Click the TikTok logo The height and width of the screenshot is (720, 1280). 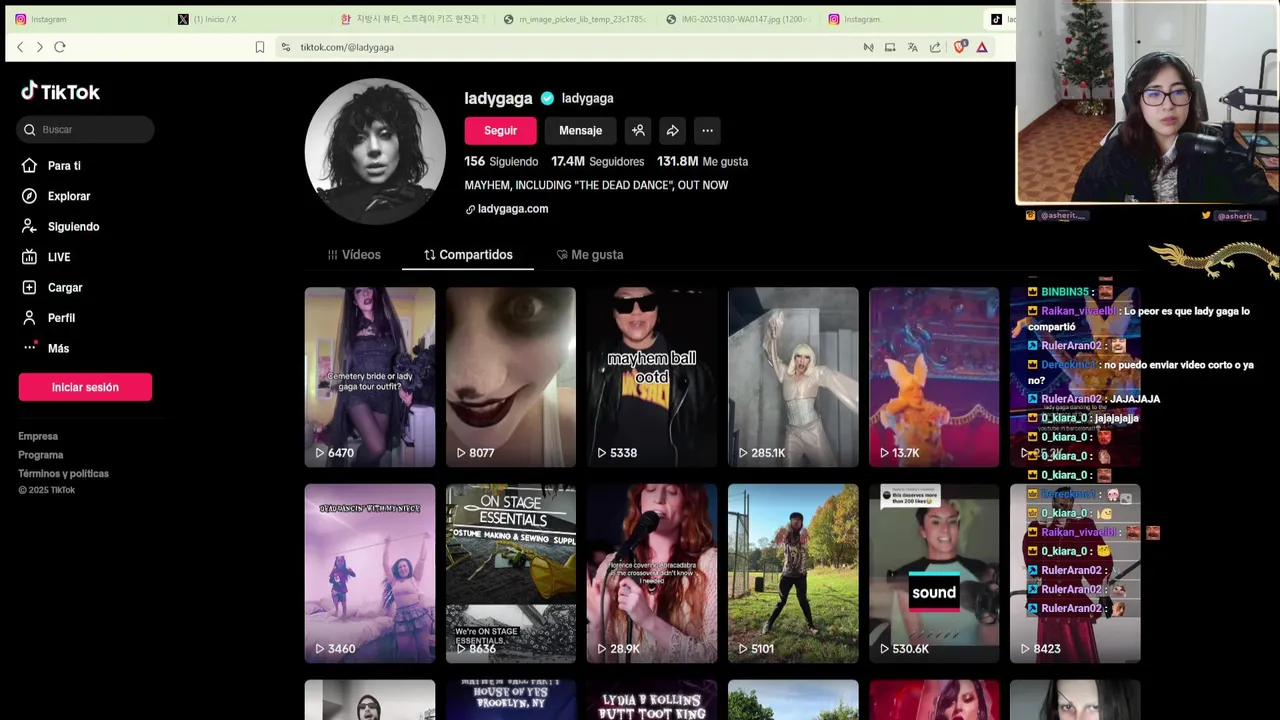coord(60,92)
